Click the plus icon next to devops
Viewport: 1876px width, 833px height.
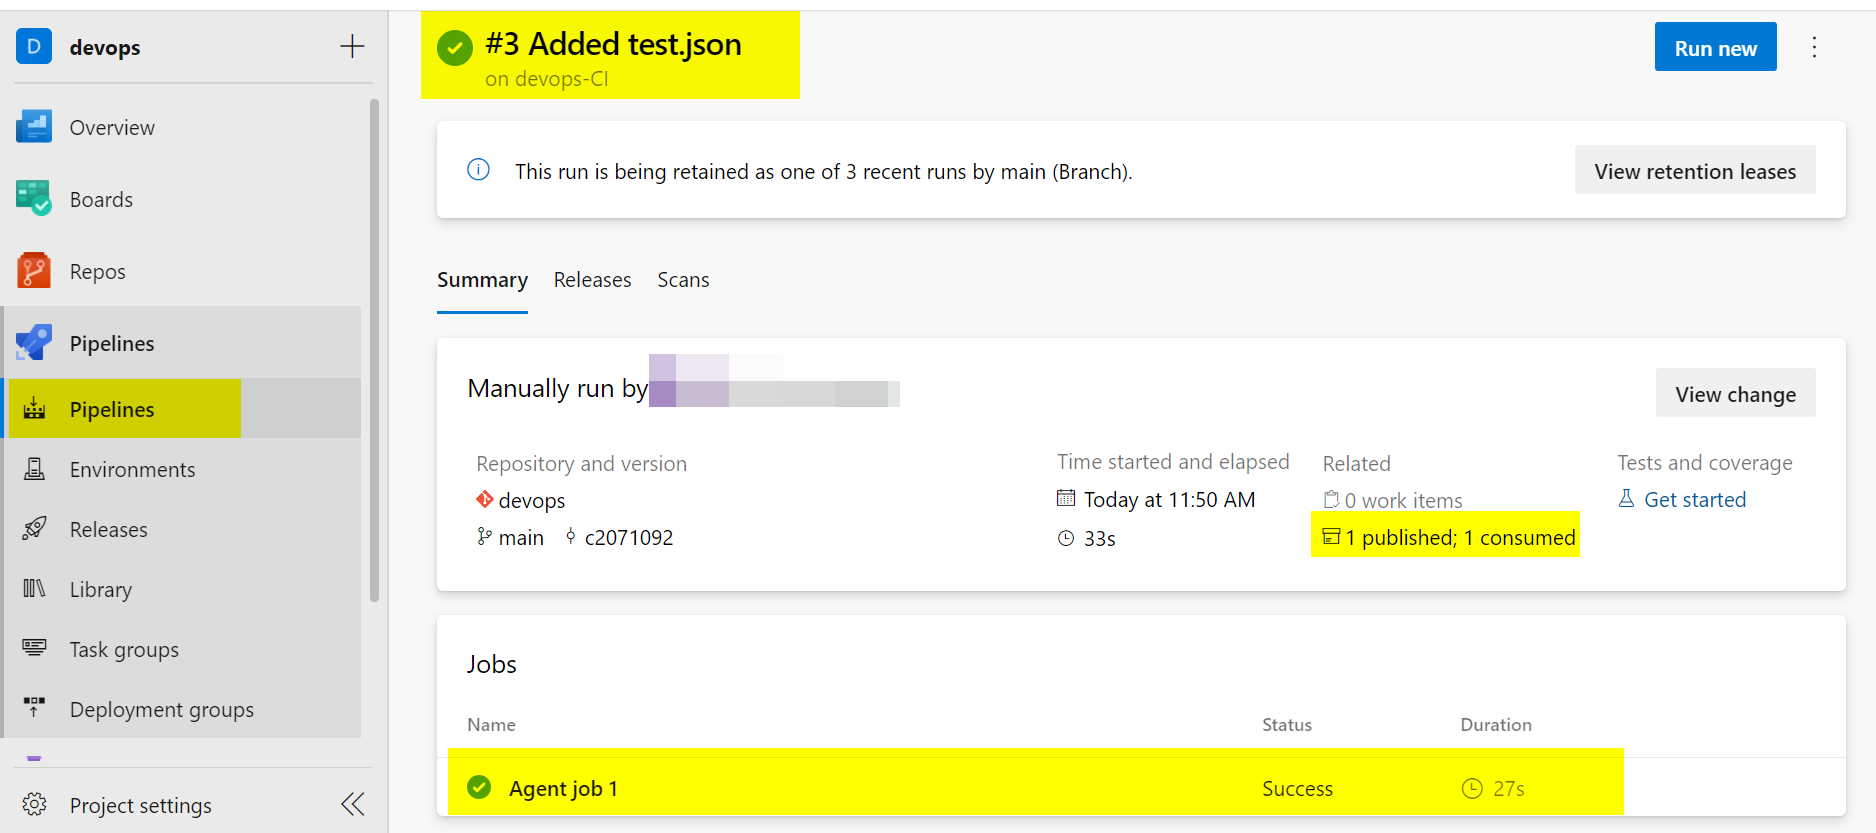[x=352, y=46]
